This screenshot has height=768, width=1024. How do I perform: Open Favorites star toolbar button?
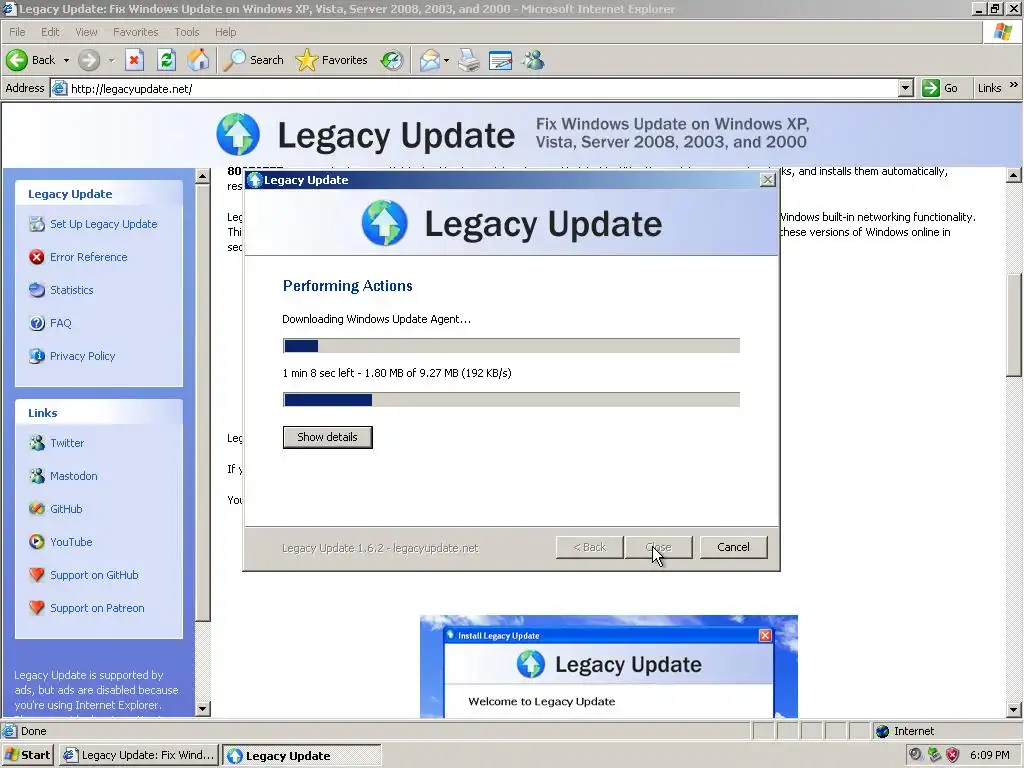pyautogui.click(x=331, y=60)
